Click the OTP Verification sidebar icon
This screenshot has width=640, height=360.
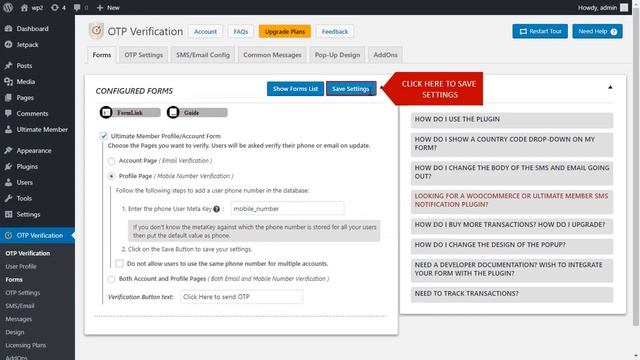pyautogui.click(x=8, y=235)
